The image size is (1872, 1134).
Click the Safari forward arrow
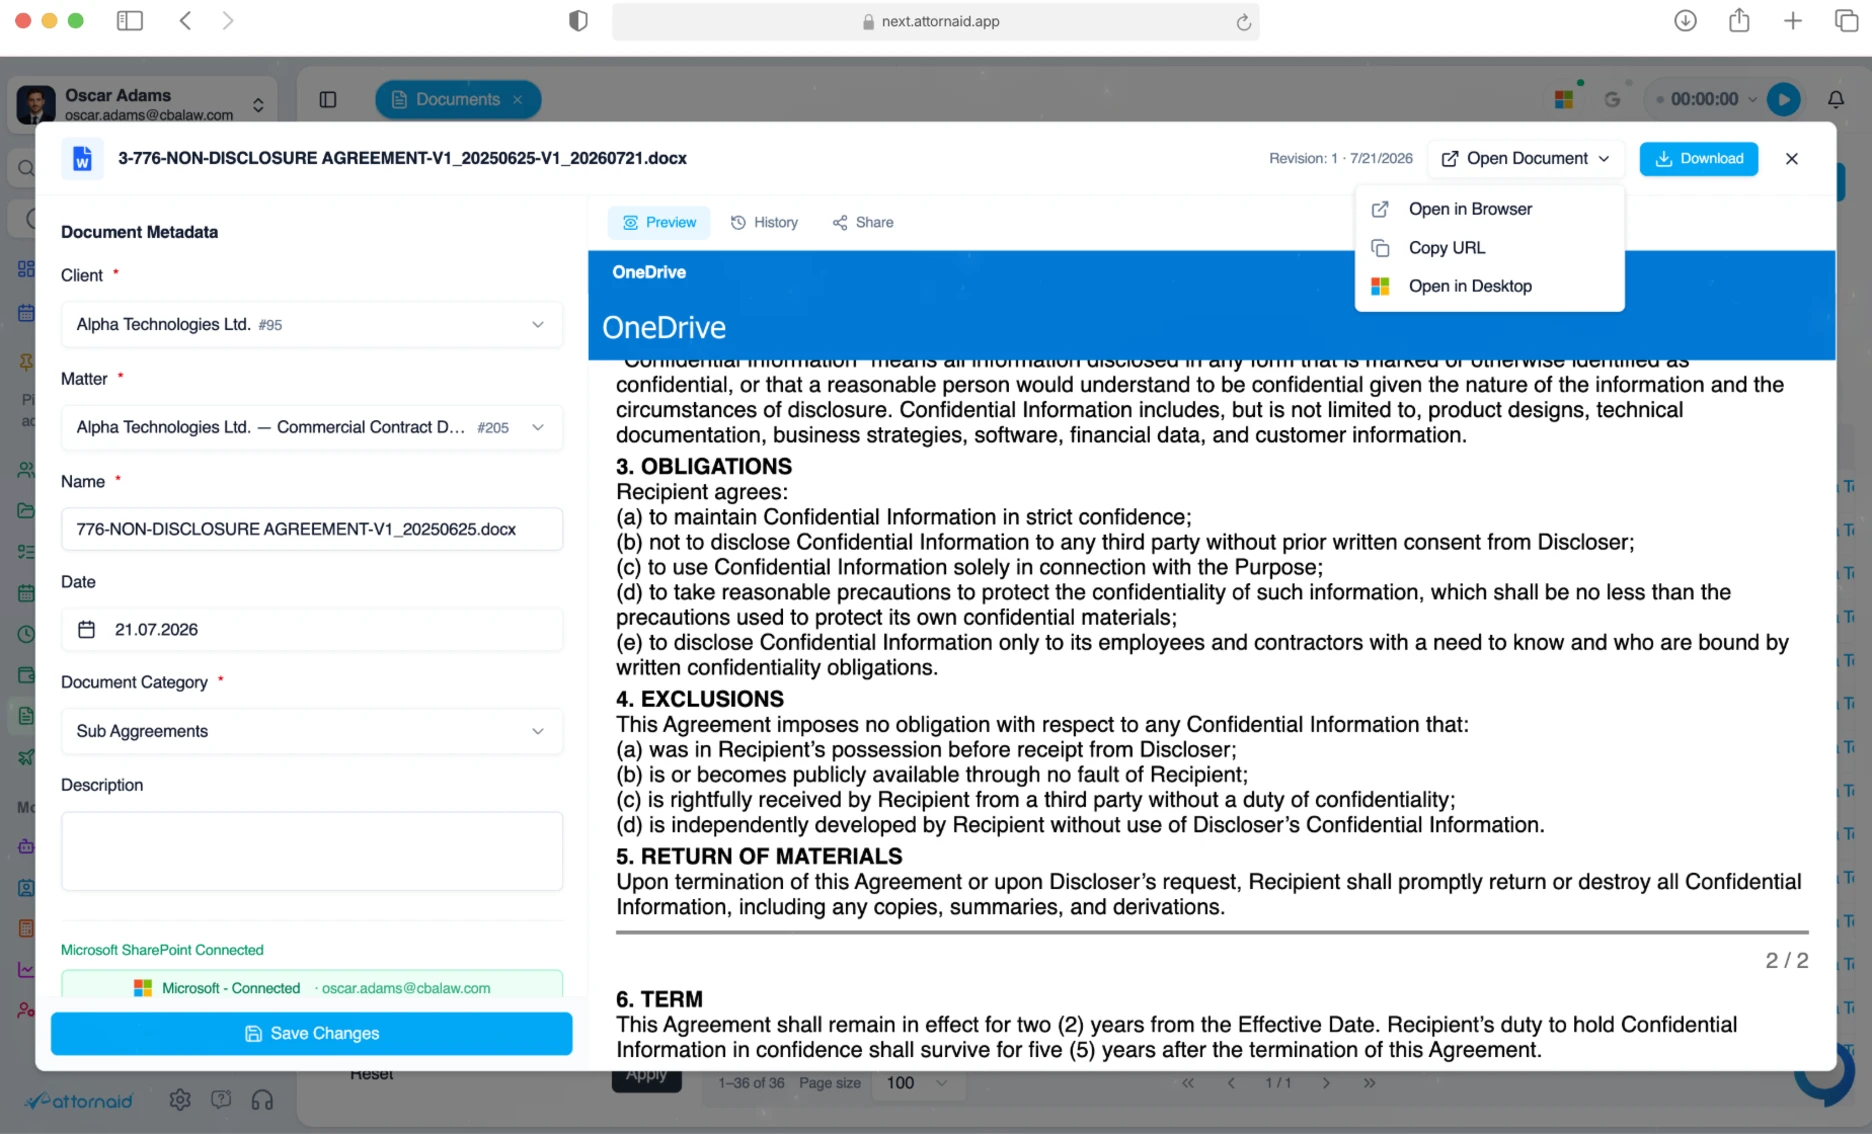coord(228,21)
